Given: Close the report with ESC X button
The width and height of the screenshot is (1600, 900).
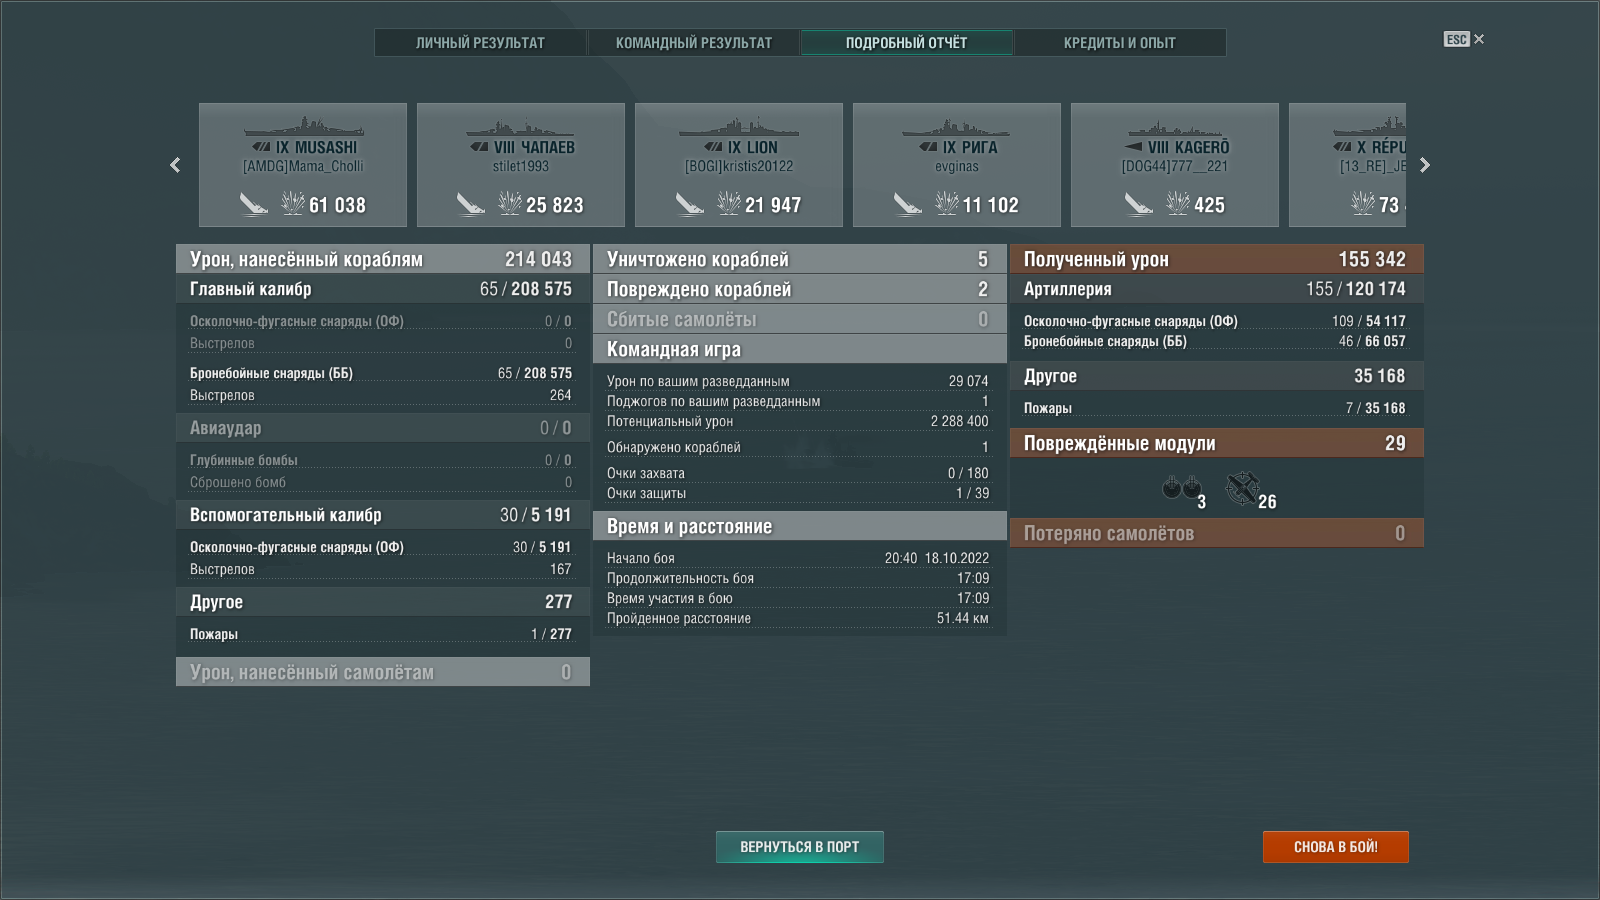Looking at the screenshot, I should (1464, 40).
